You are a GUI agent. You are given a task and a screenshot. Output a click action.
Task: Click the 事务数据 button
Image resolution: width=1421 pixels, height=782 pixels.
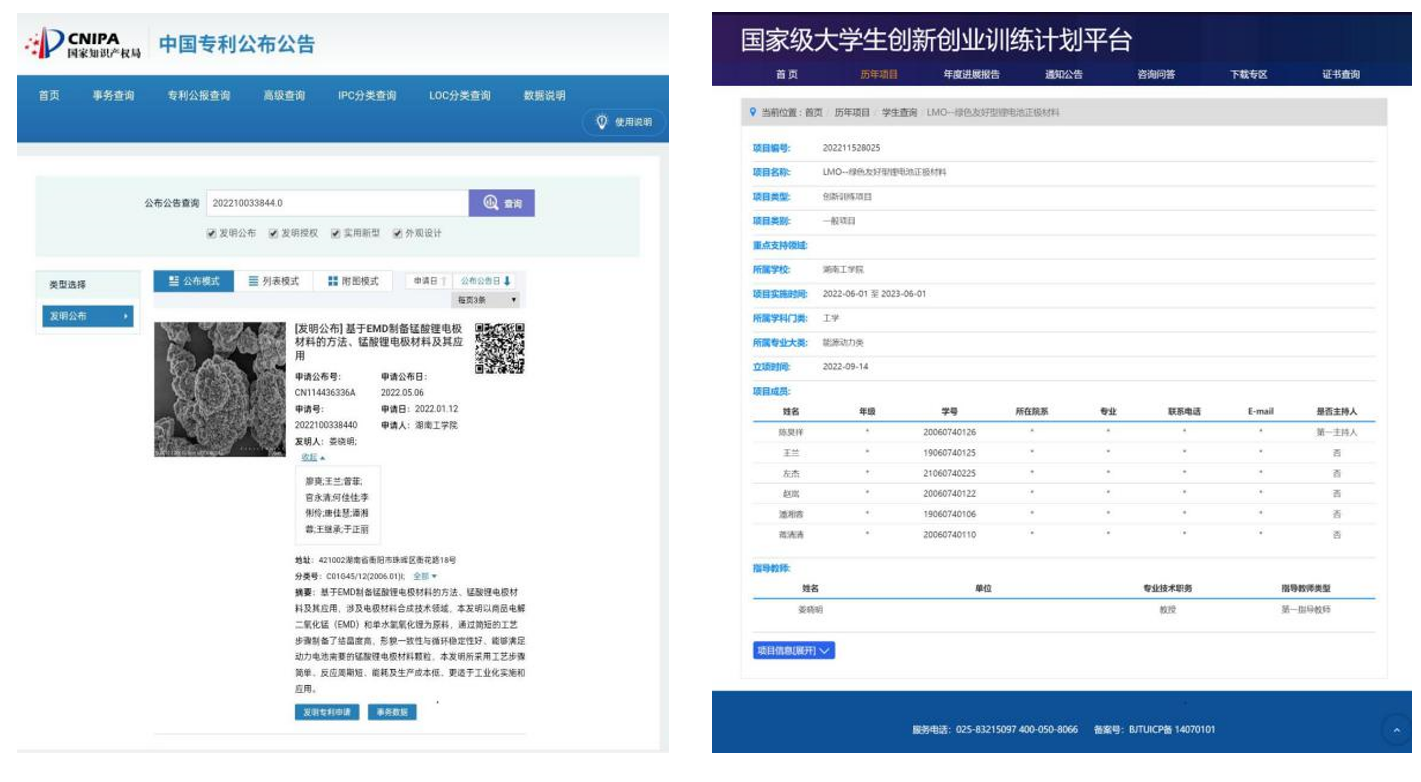(391, 712)
